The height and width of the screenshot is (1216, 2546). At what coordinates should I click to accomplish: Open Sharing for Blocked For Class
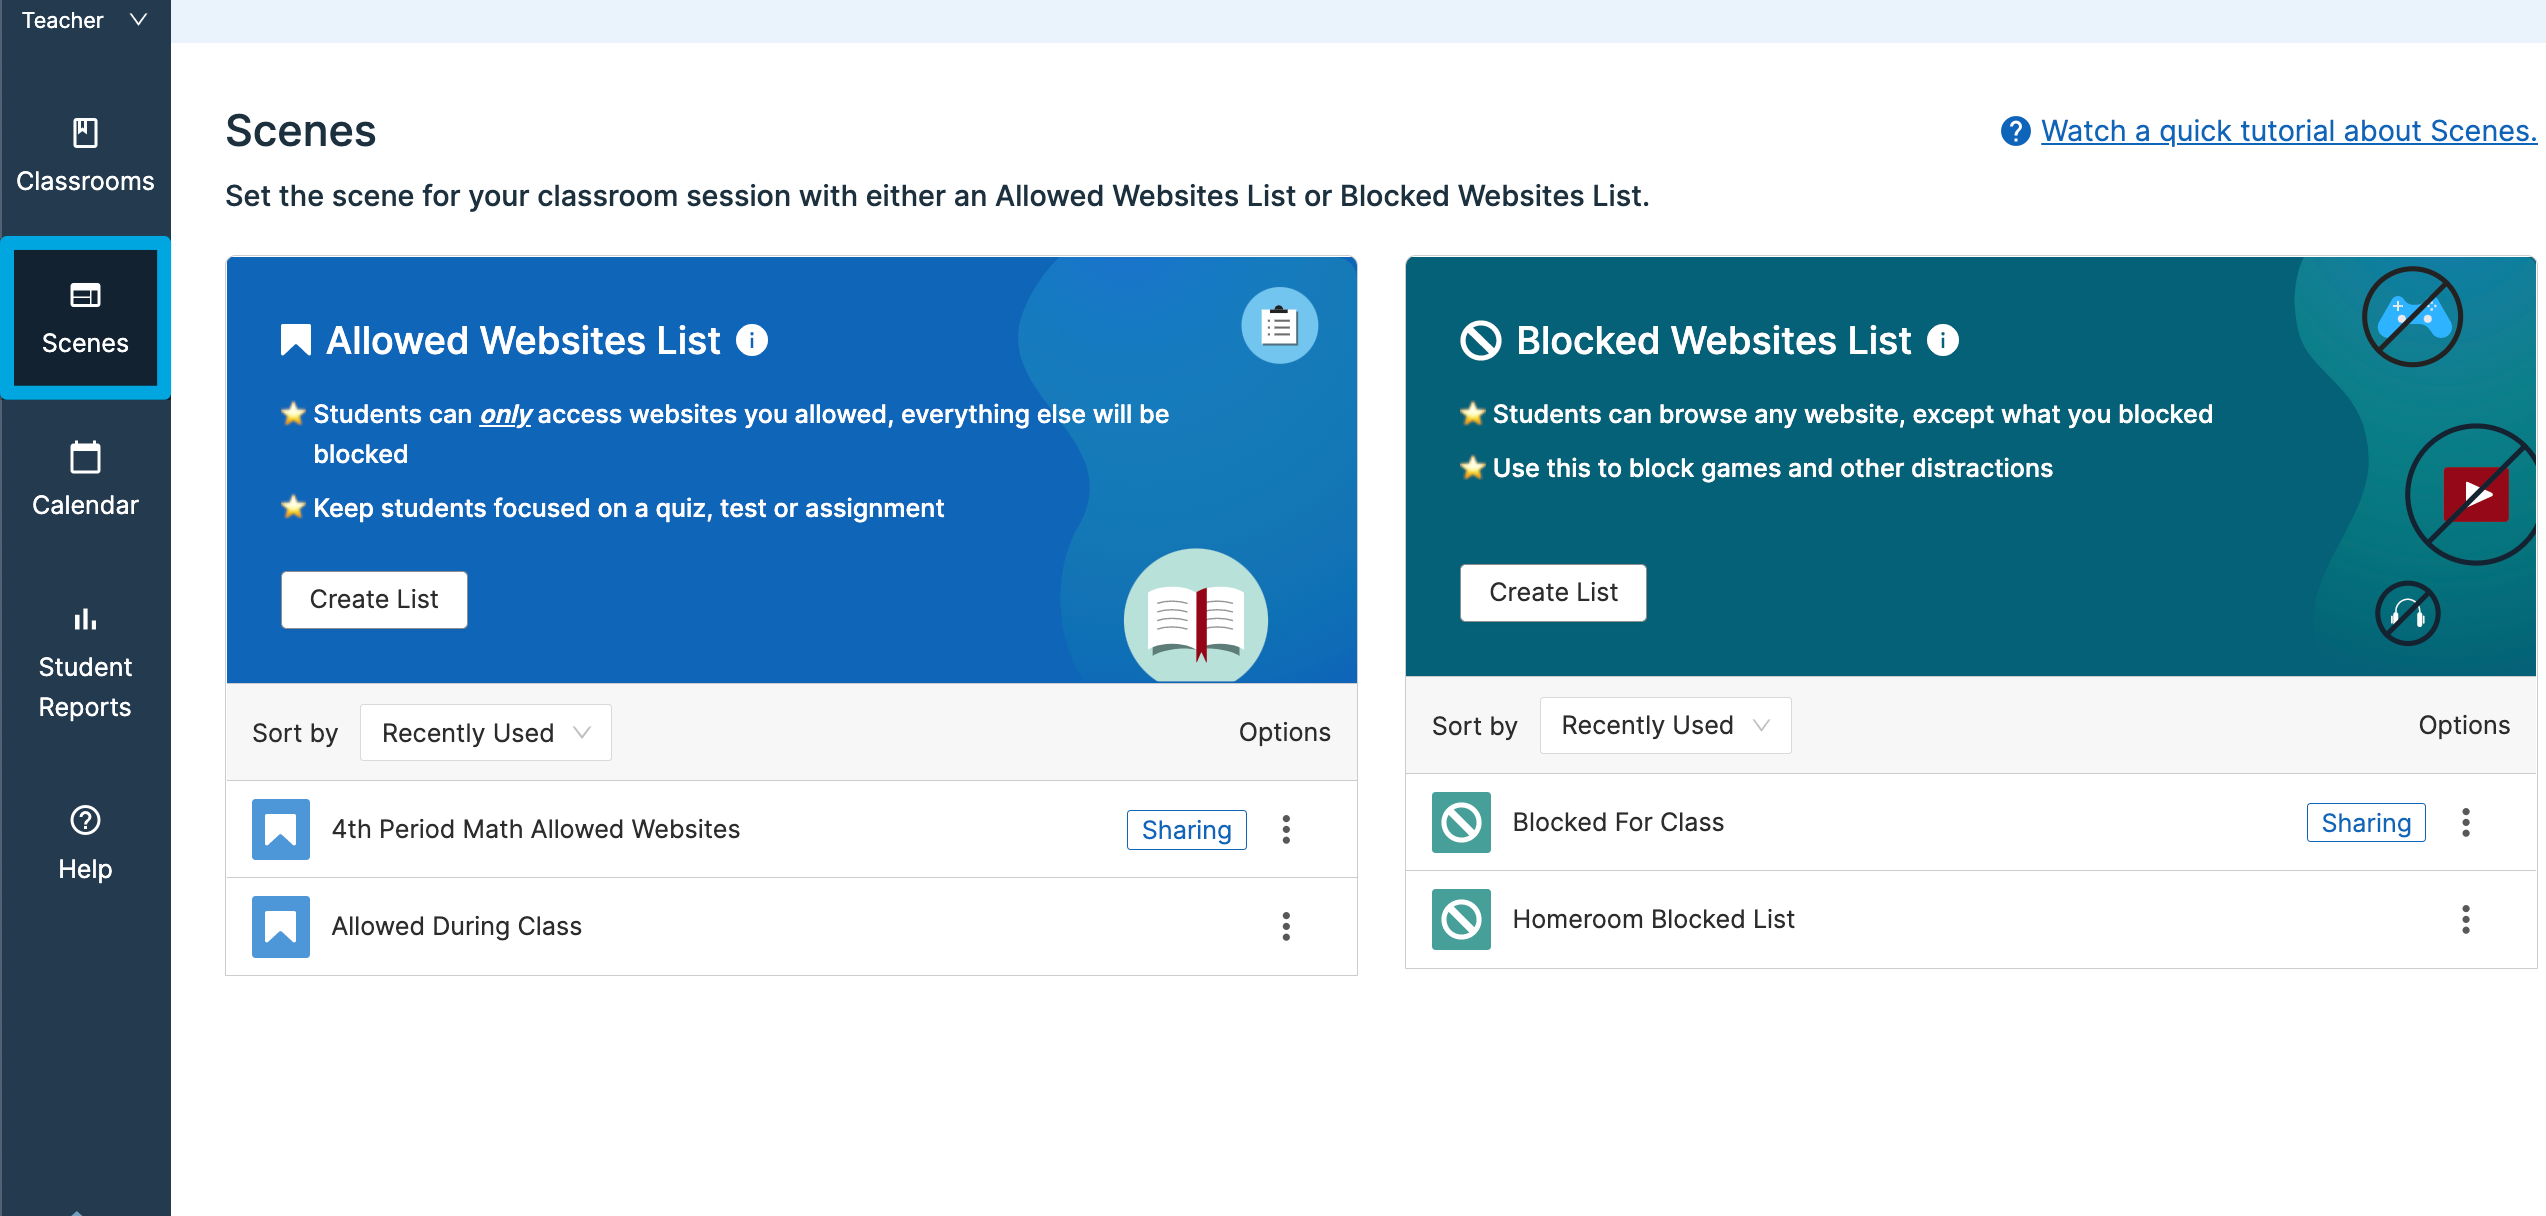(2365, 822)
